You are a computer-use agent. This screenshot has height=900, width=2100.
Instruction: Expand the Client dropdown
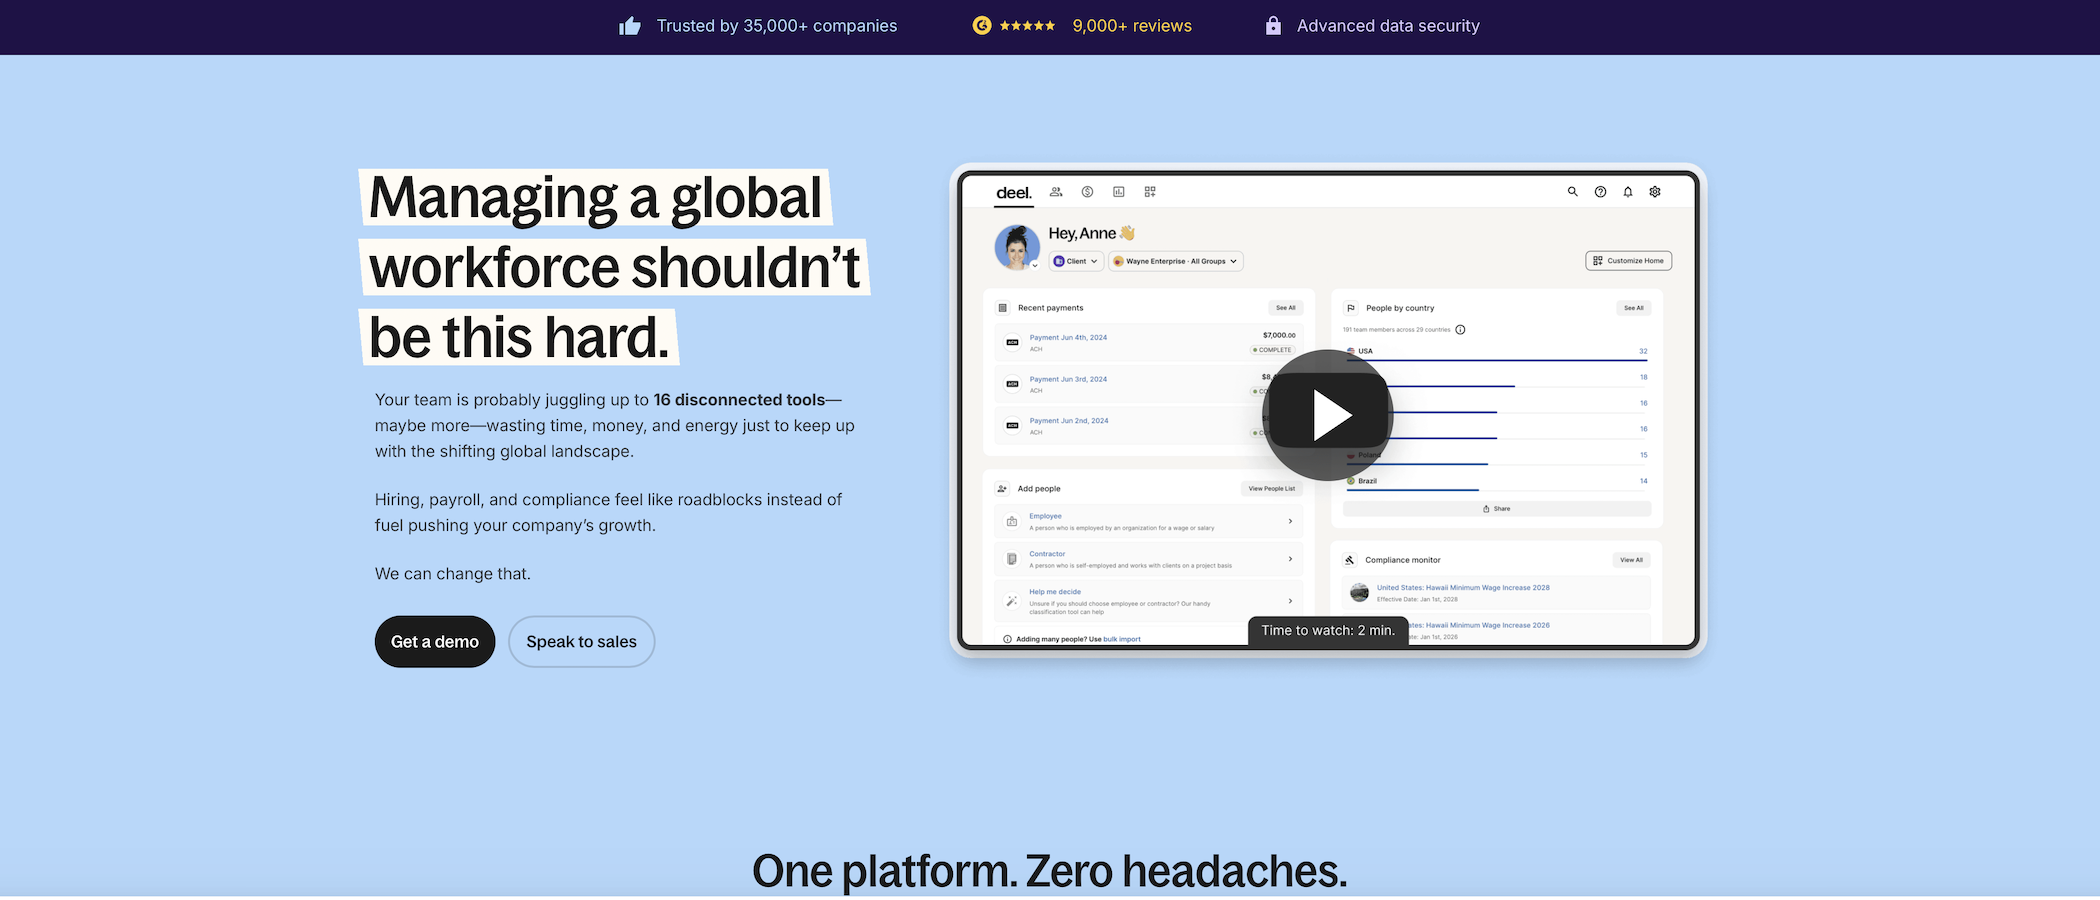click(1076, 261)
